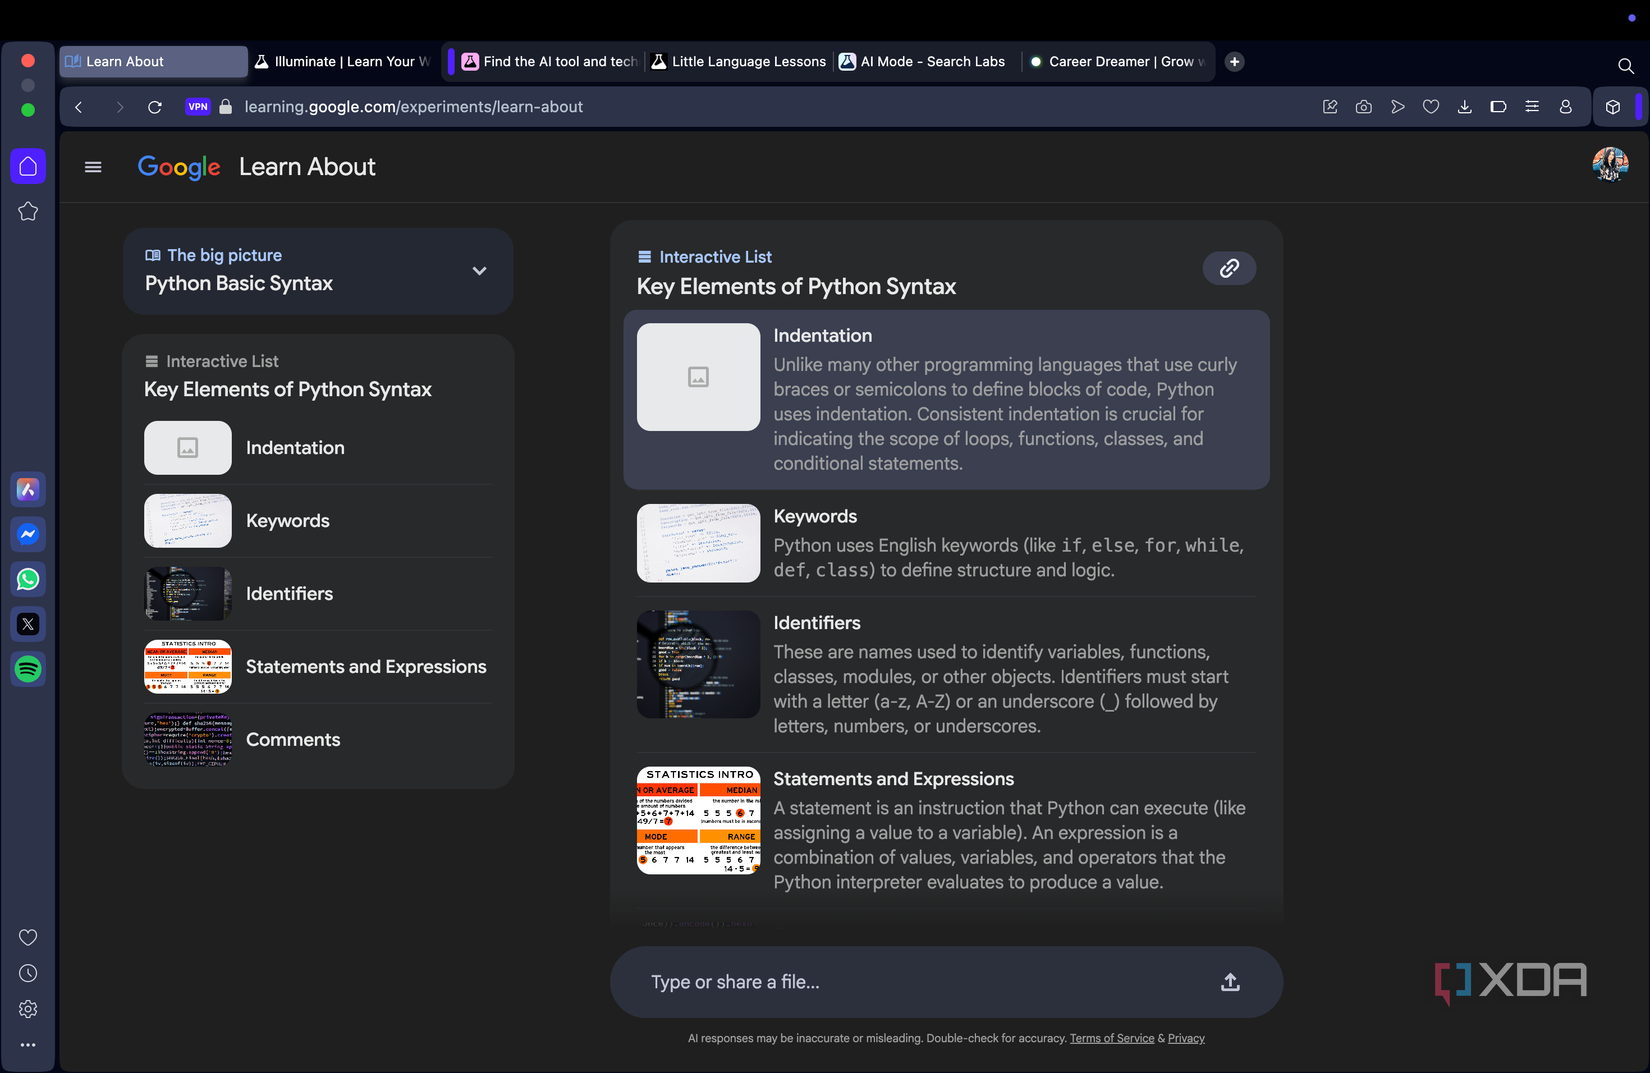Open the sidebar heart pinboards icon
The image size is (1650, 1073).
pos(28,937)
